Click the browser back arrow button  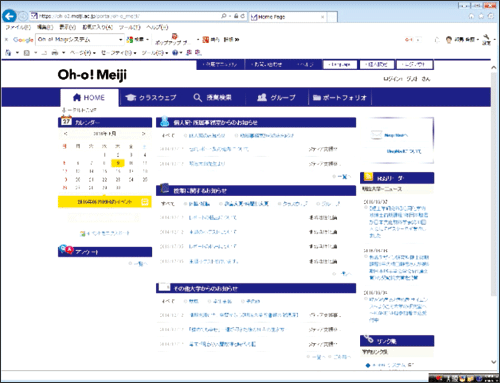click(x=9, y=16)
